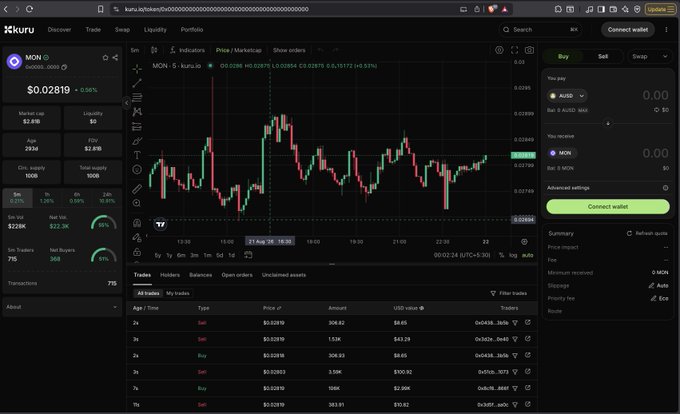Viewport: 680px width, 414px height.
Task: Select the text annotation tool
Action: click(x=137, y=155)
